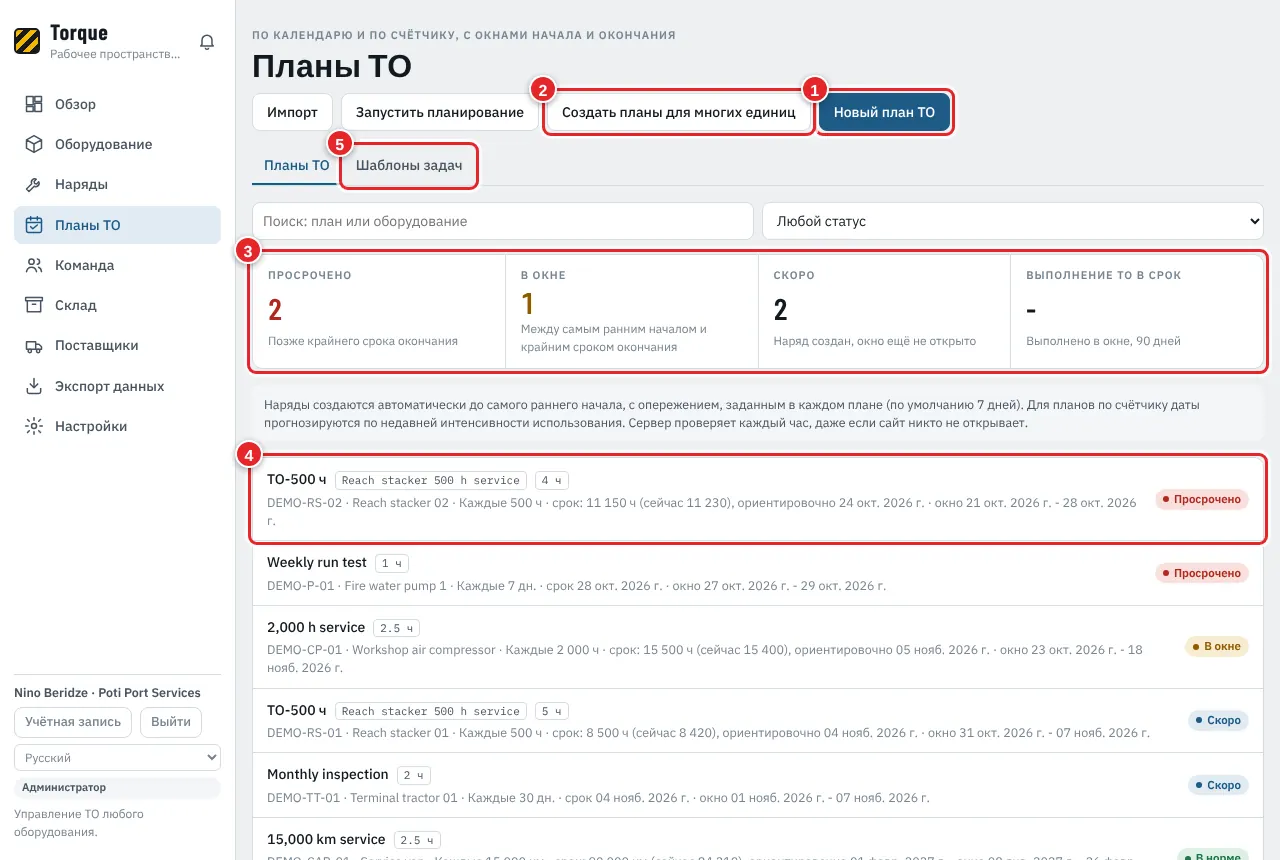1280x860 pixels.
Task: Click the Склад archive box icon
Action: 34,305
